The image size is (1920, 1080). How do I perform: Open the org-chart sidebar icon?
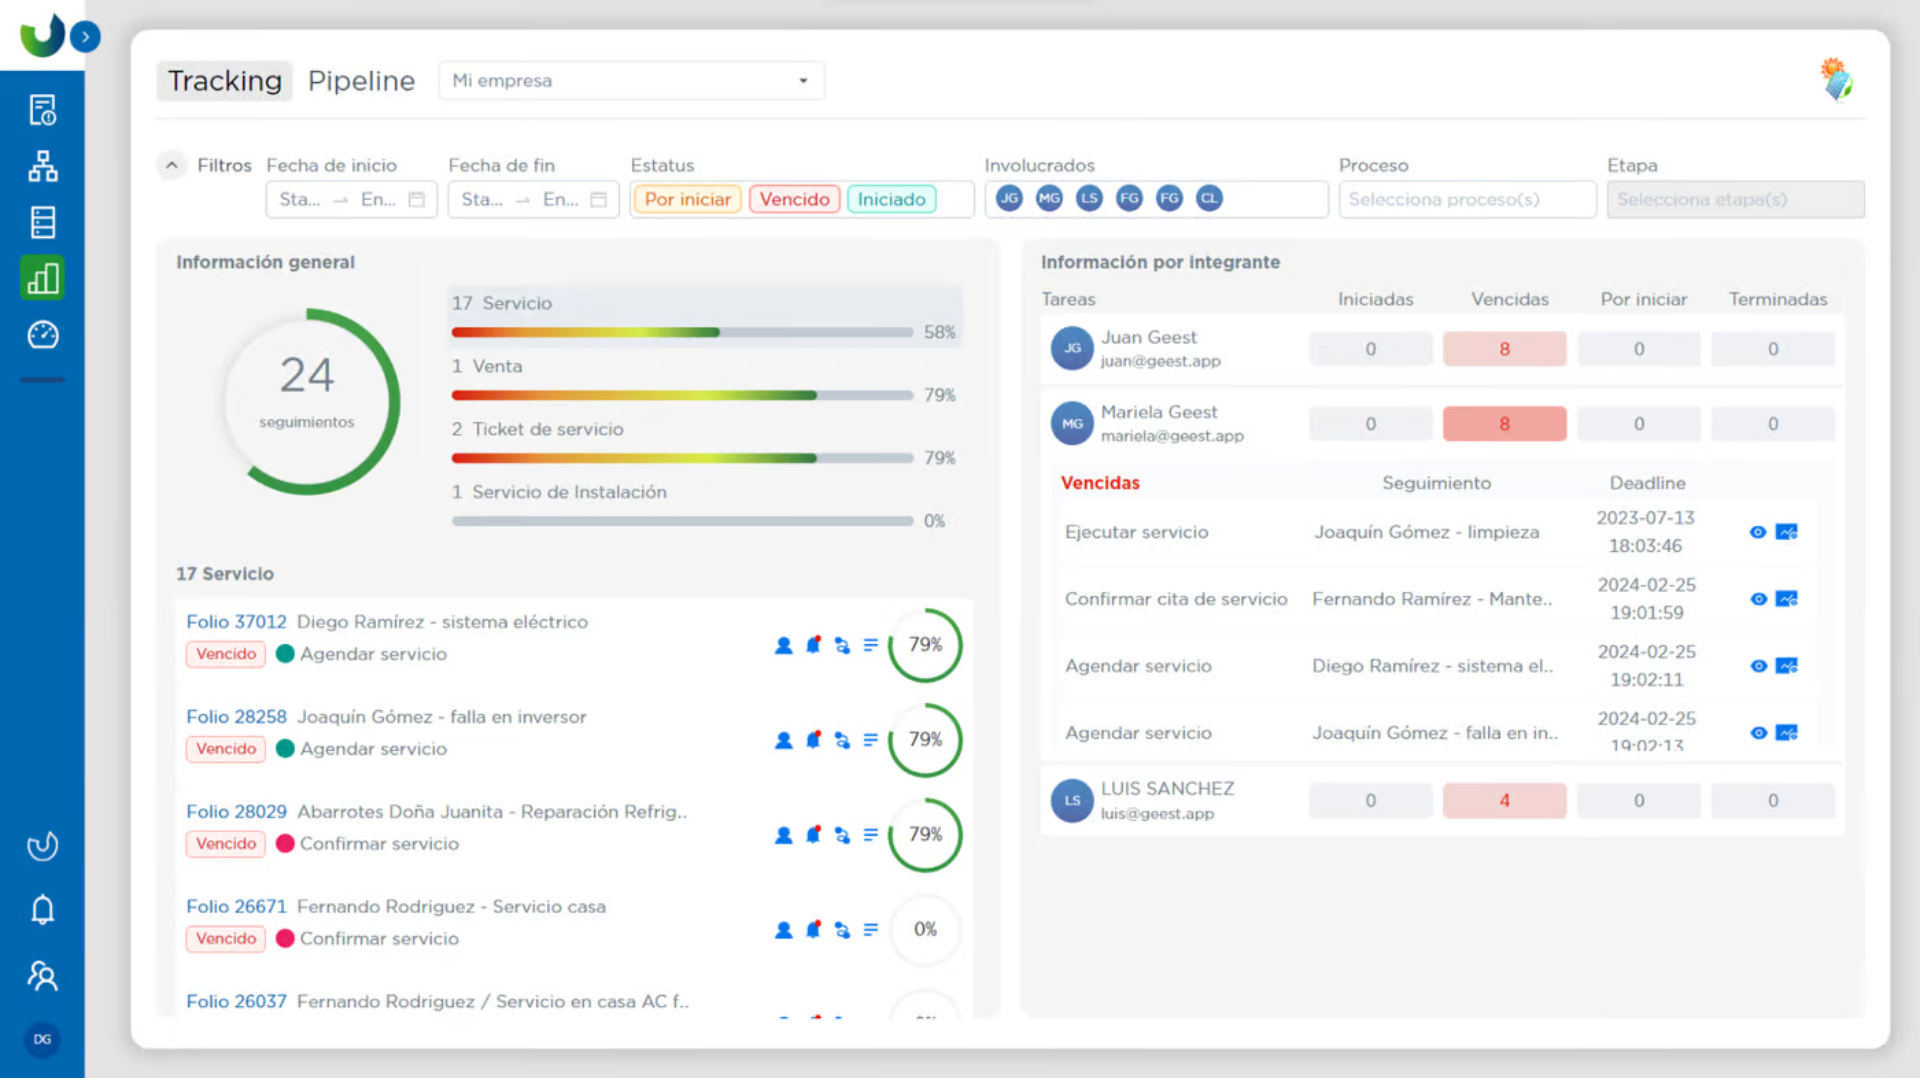tap(42, 166)
